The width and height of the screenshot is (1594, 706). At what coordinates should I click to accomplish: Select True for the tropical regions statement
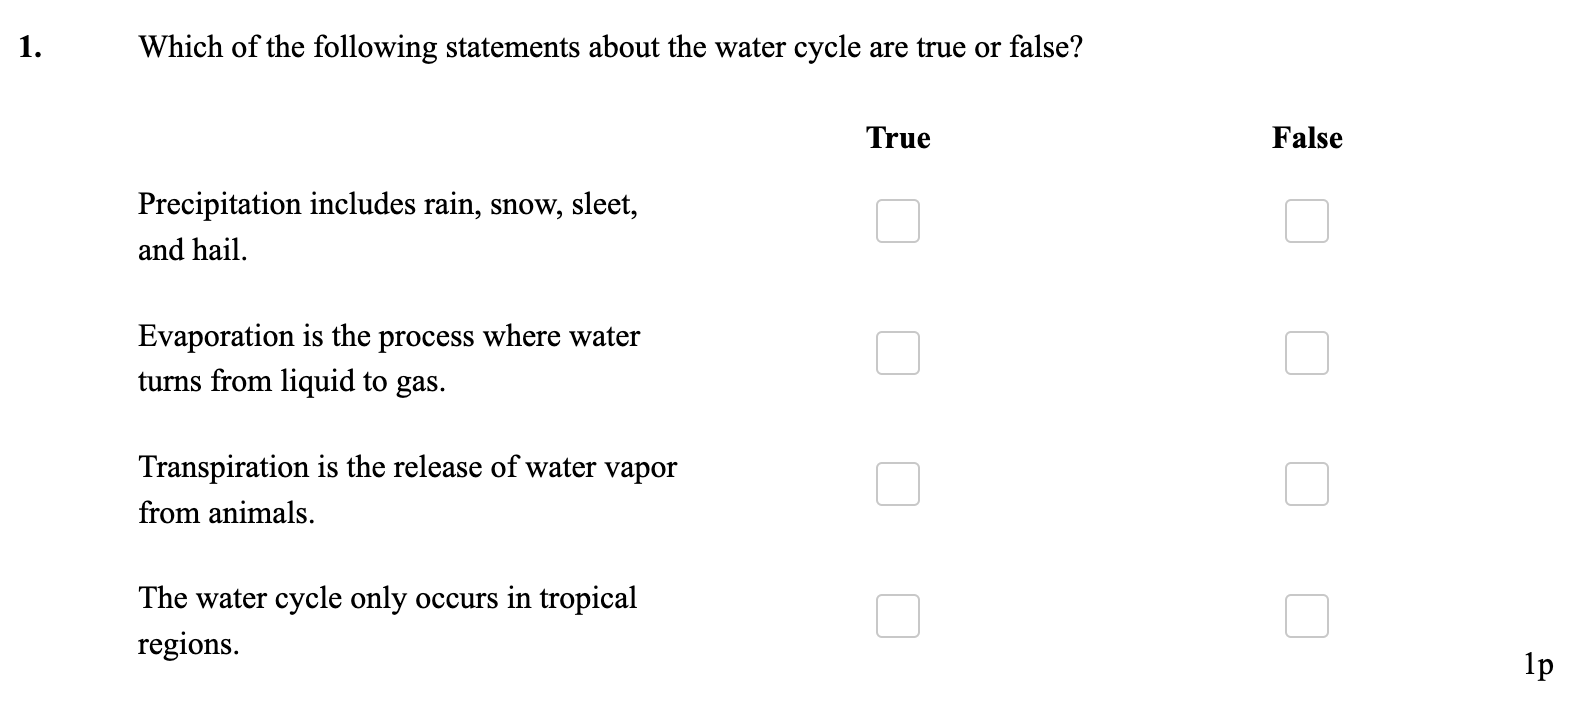point(898,615)
